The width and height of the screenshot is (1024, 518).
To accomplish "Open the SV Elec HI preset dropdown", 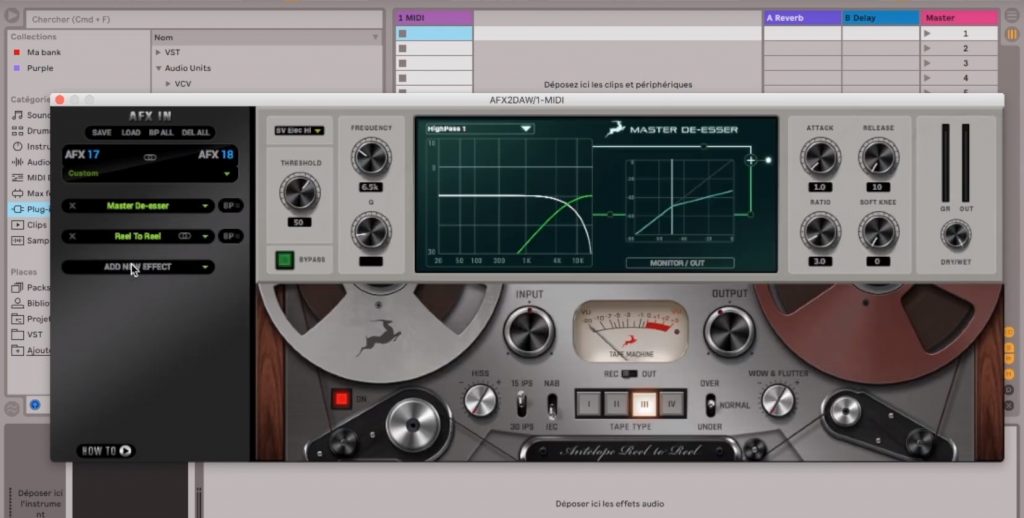I will tap(299, 131).
